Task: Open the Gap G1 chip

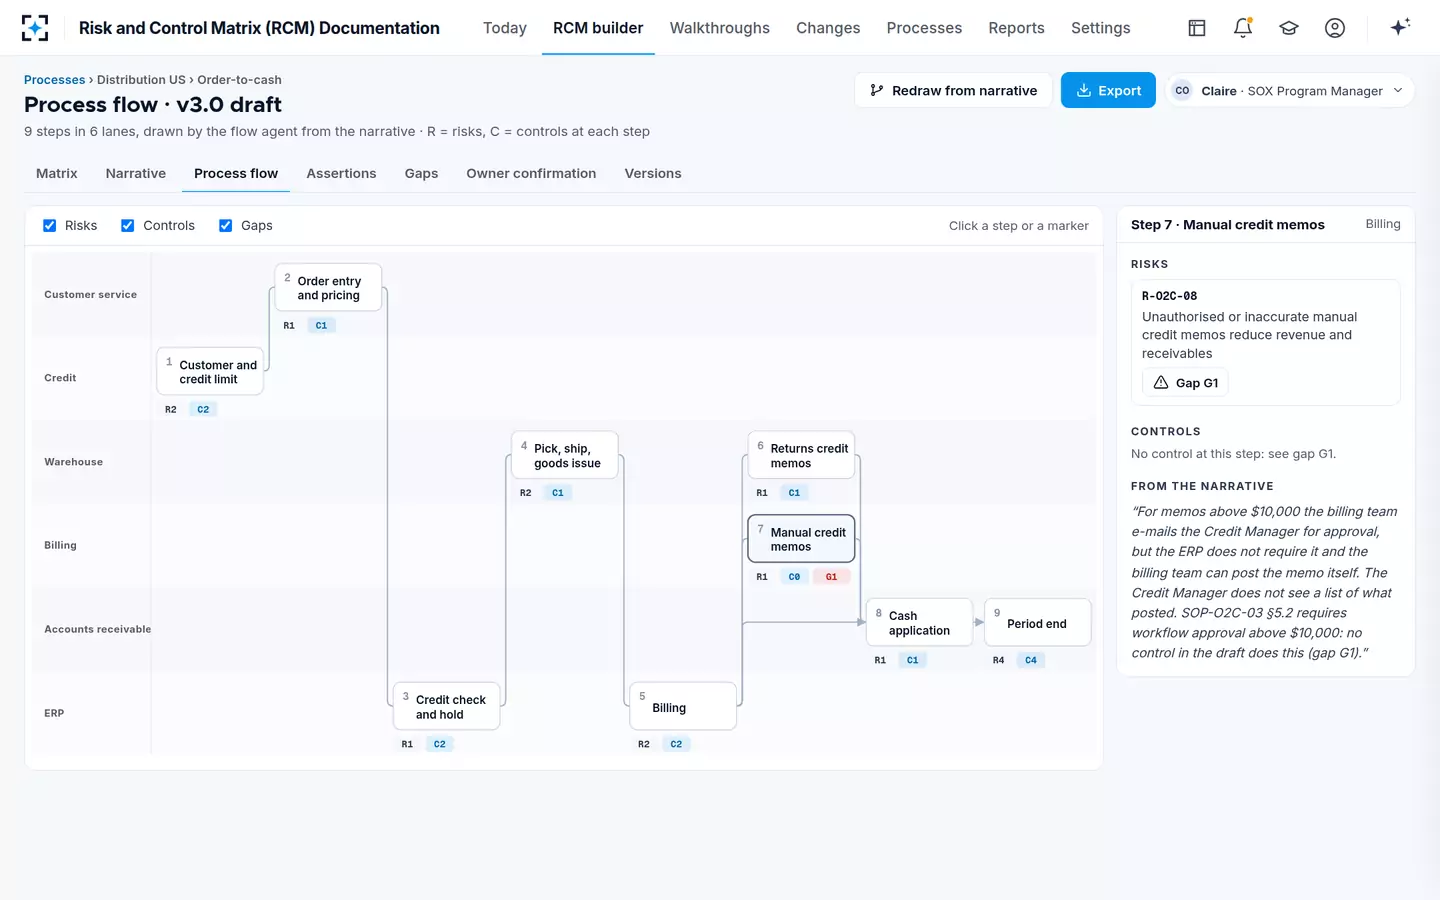Action: point(1186,383)
